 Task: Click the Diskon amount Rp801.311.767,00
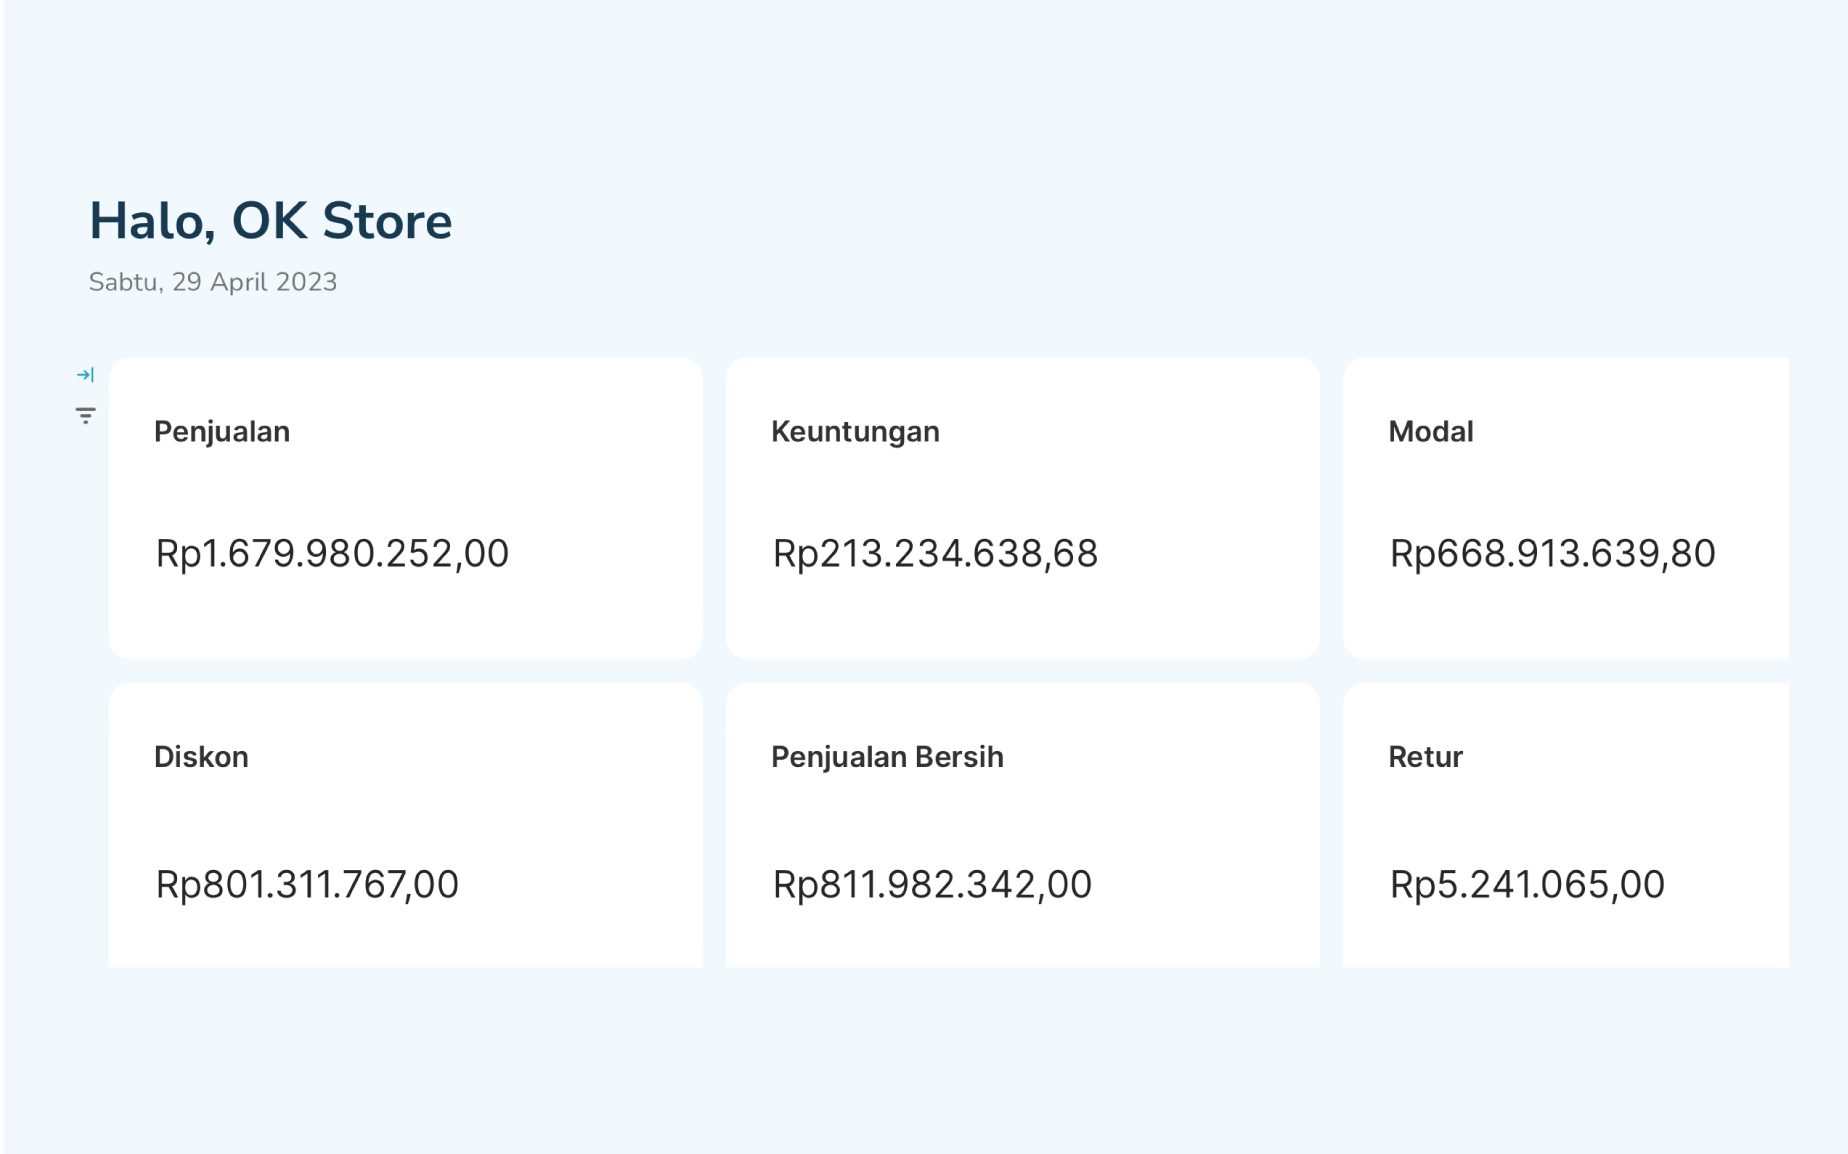(308, 884)
